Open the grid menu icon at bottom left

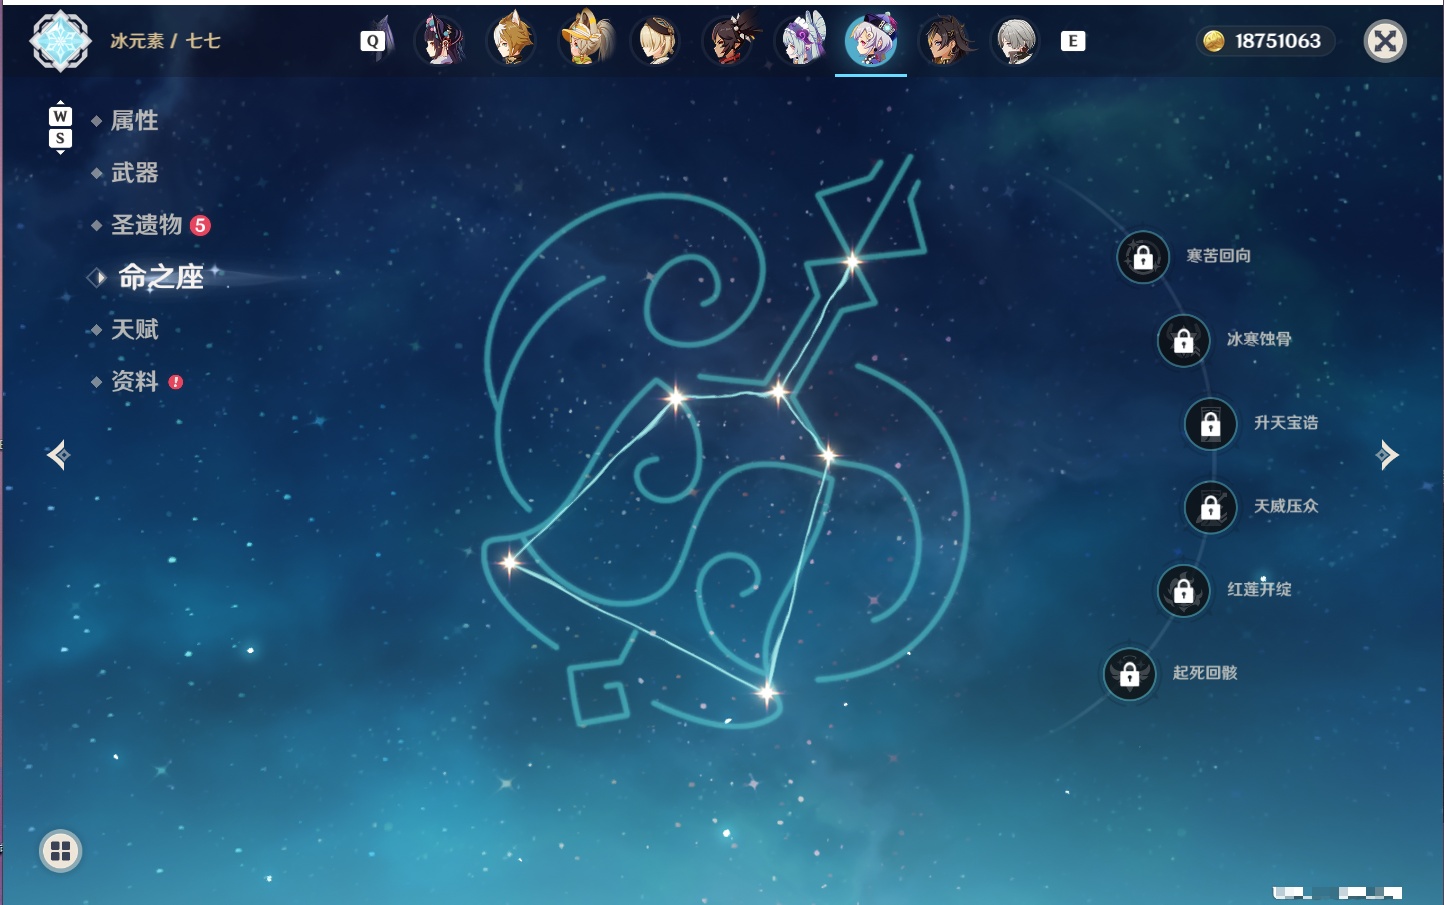(x=60, y=851)
